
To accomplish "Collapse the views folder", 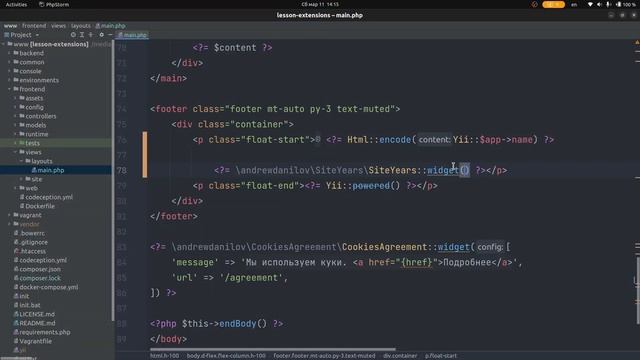I will pos(15,152).
